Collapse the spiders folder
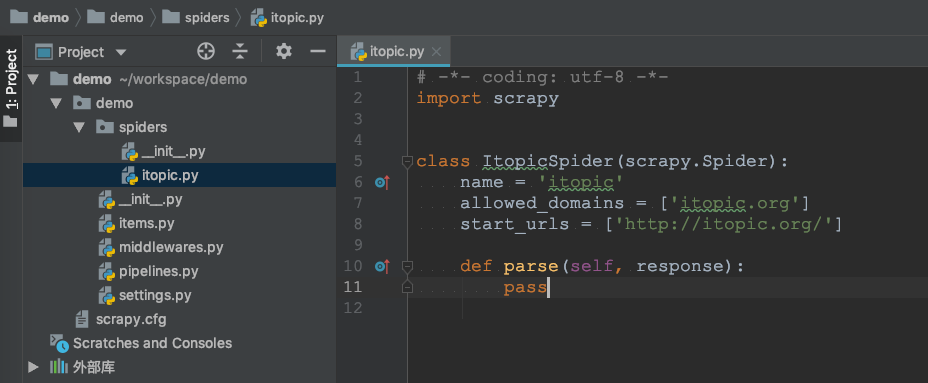Viewport: 928px width, 383px height. 79,127
